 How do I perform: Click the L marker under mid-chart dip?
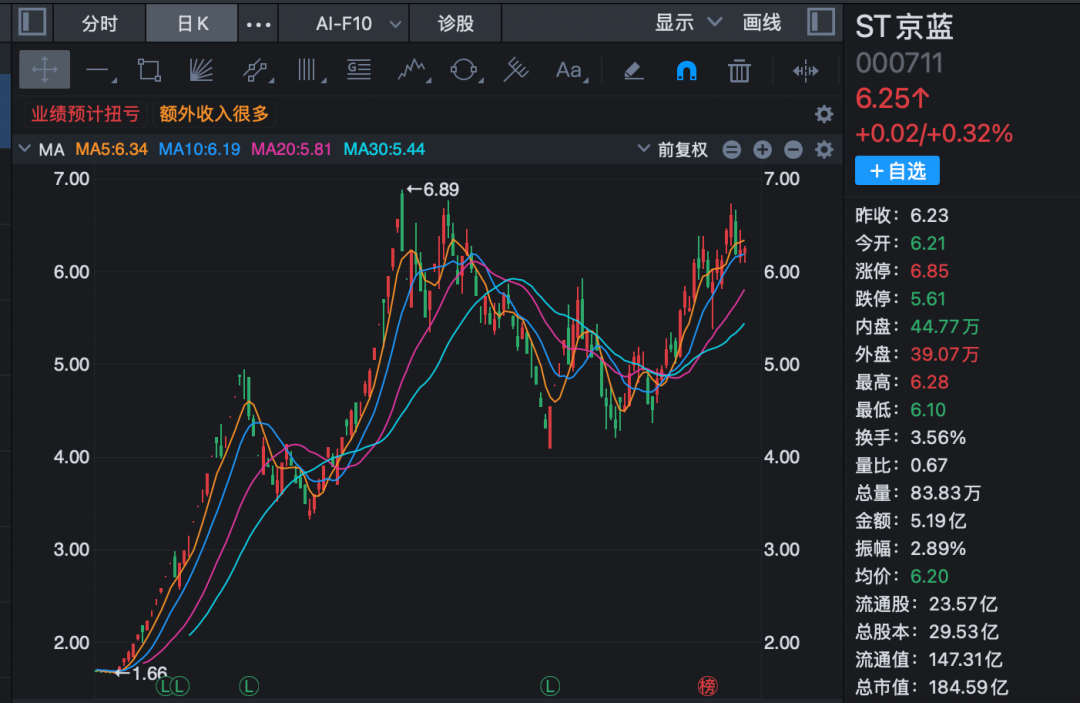click(550, 686)
